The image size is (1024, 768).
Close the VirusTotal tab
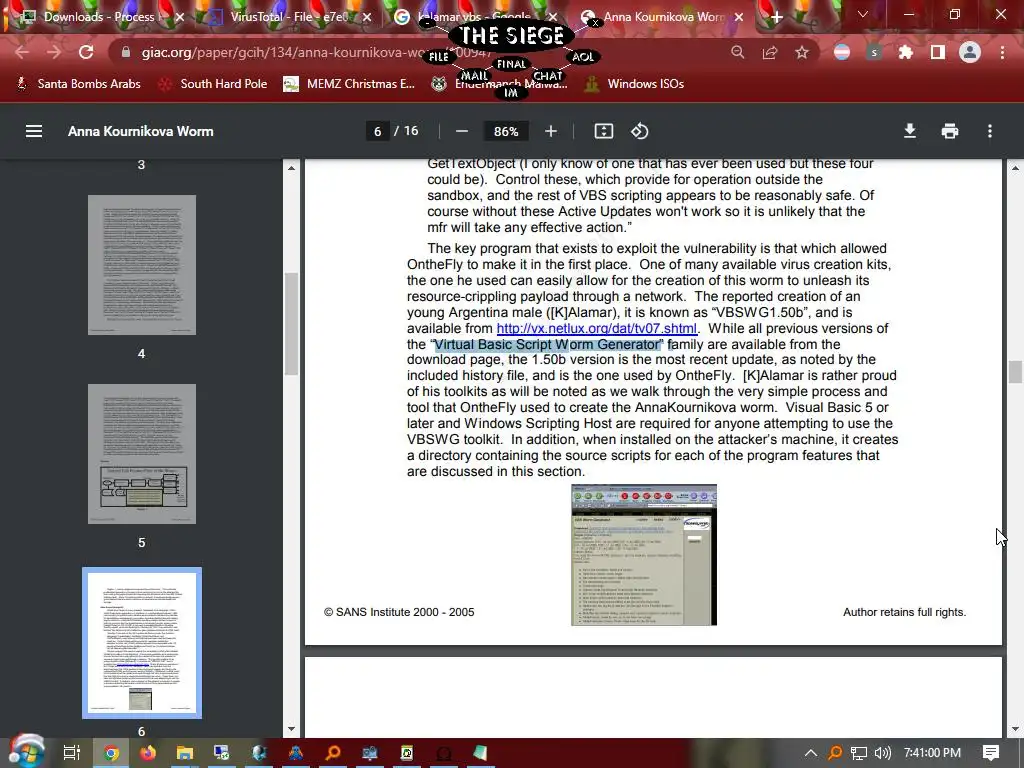[x=367, y=18]
